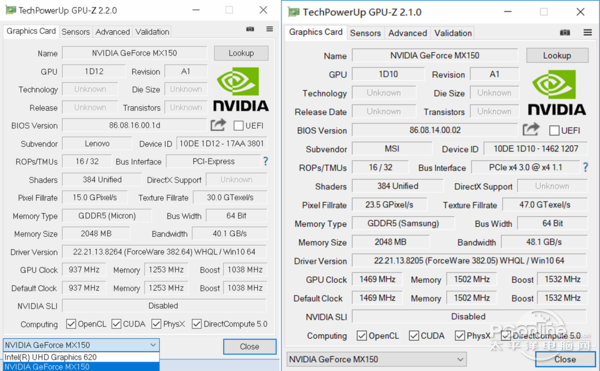Click Lookup button in GPU-Z 2.2.0

(x=241, y=53)
